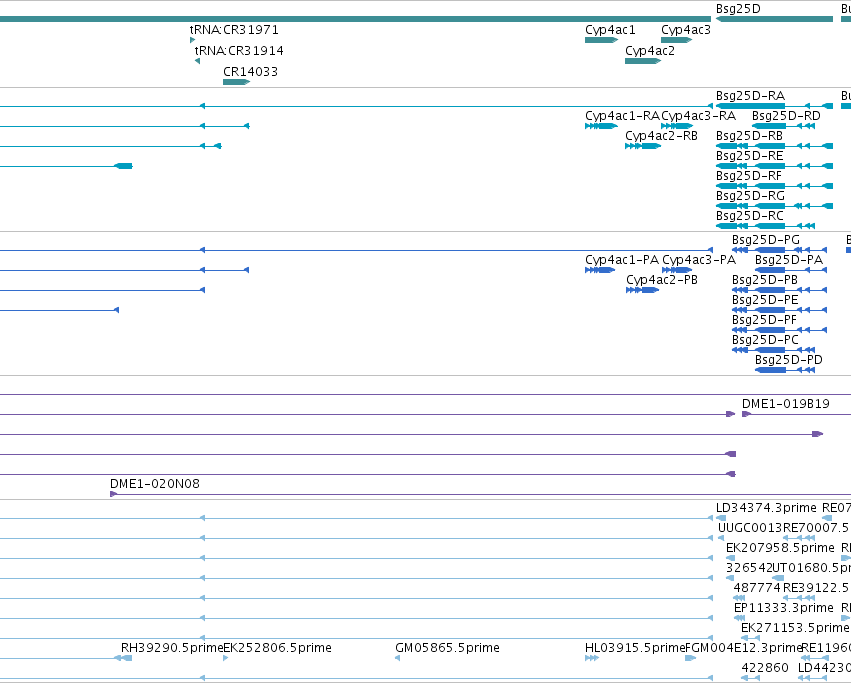Click the 422860 EST feature
This screenshot has height=683, width=851.
click(x=751, y=678)
